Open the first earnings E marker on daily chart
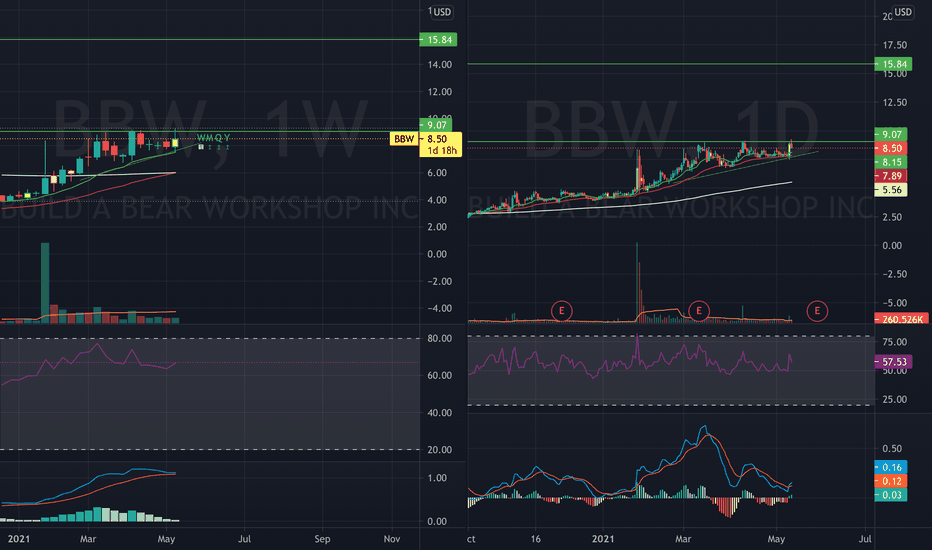This screenshot has height=550, width=932. pyautogui.click(x=561, y=311)
